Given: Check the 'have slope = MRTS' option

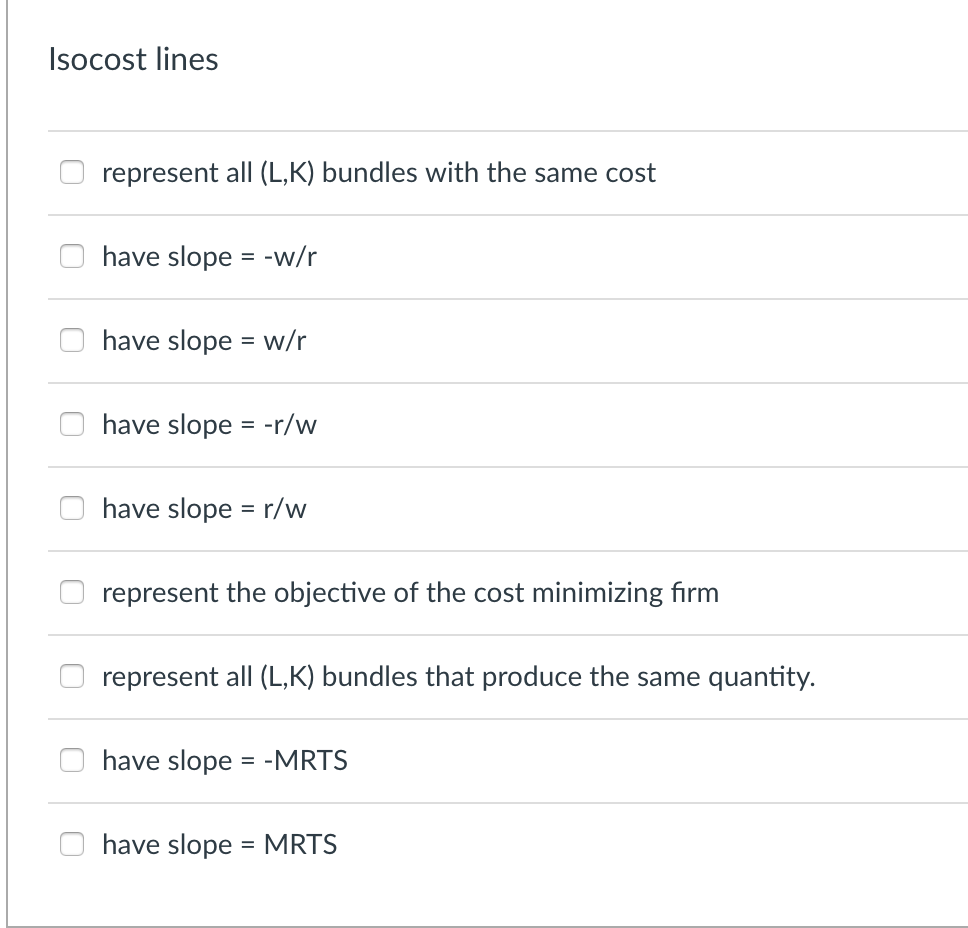Looking at the screenshot, I should click(x=72, y=844).
